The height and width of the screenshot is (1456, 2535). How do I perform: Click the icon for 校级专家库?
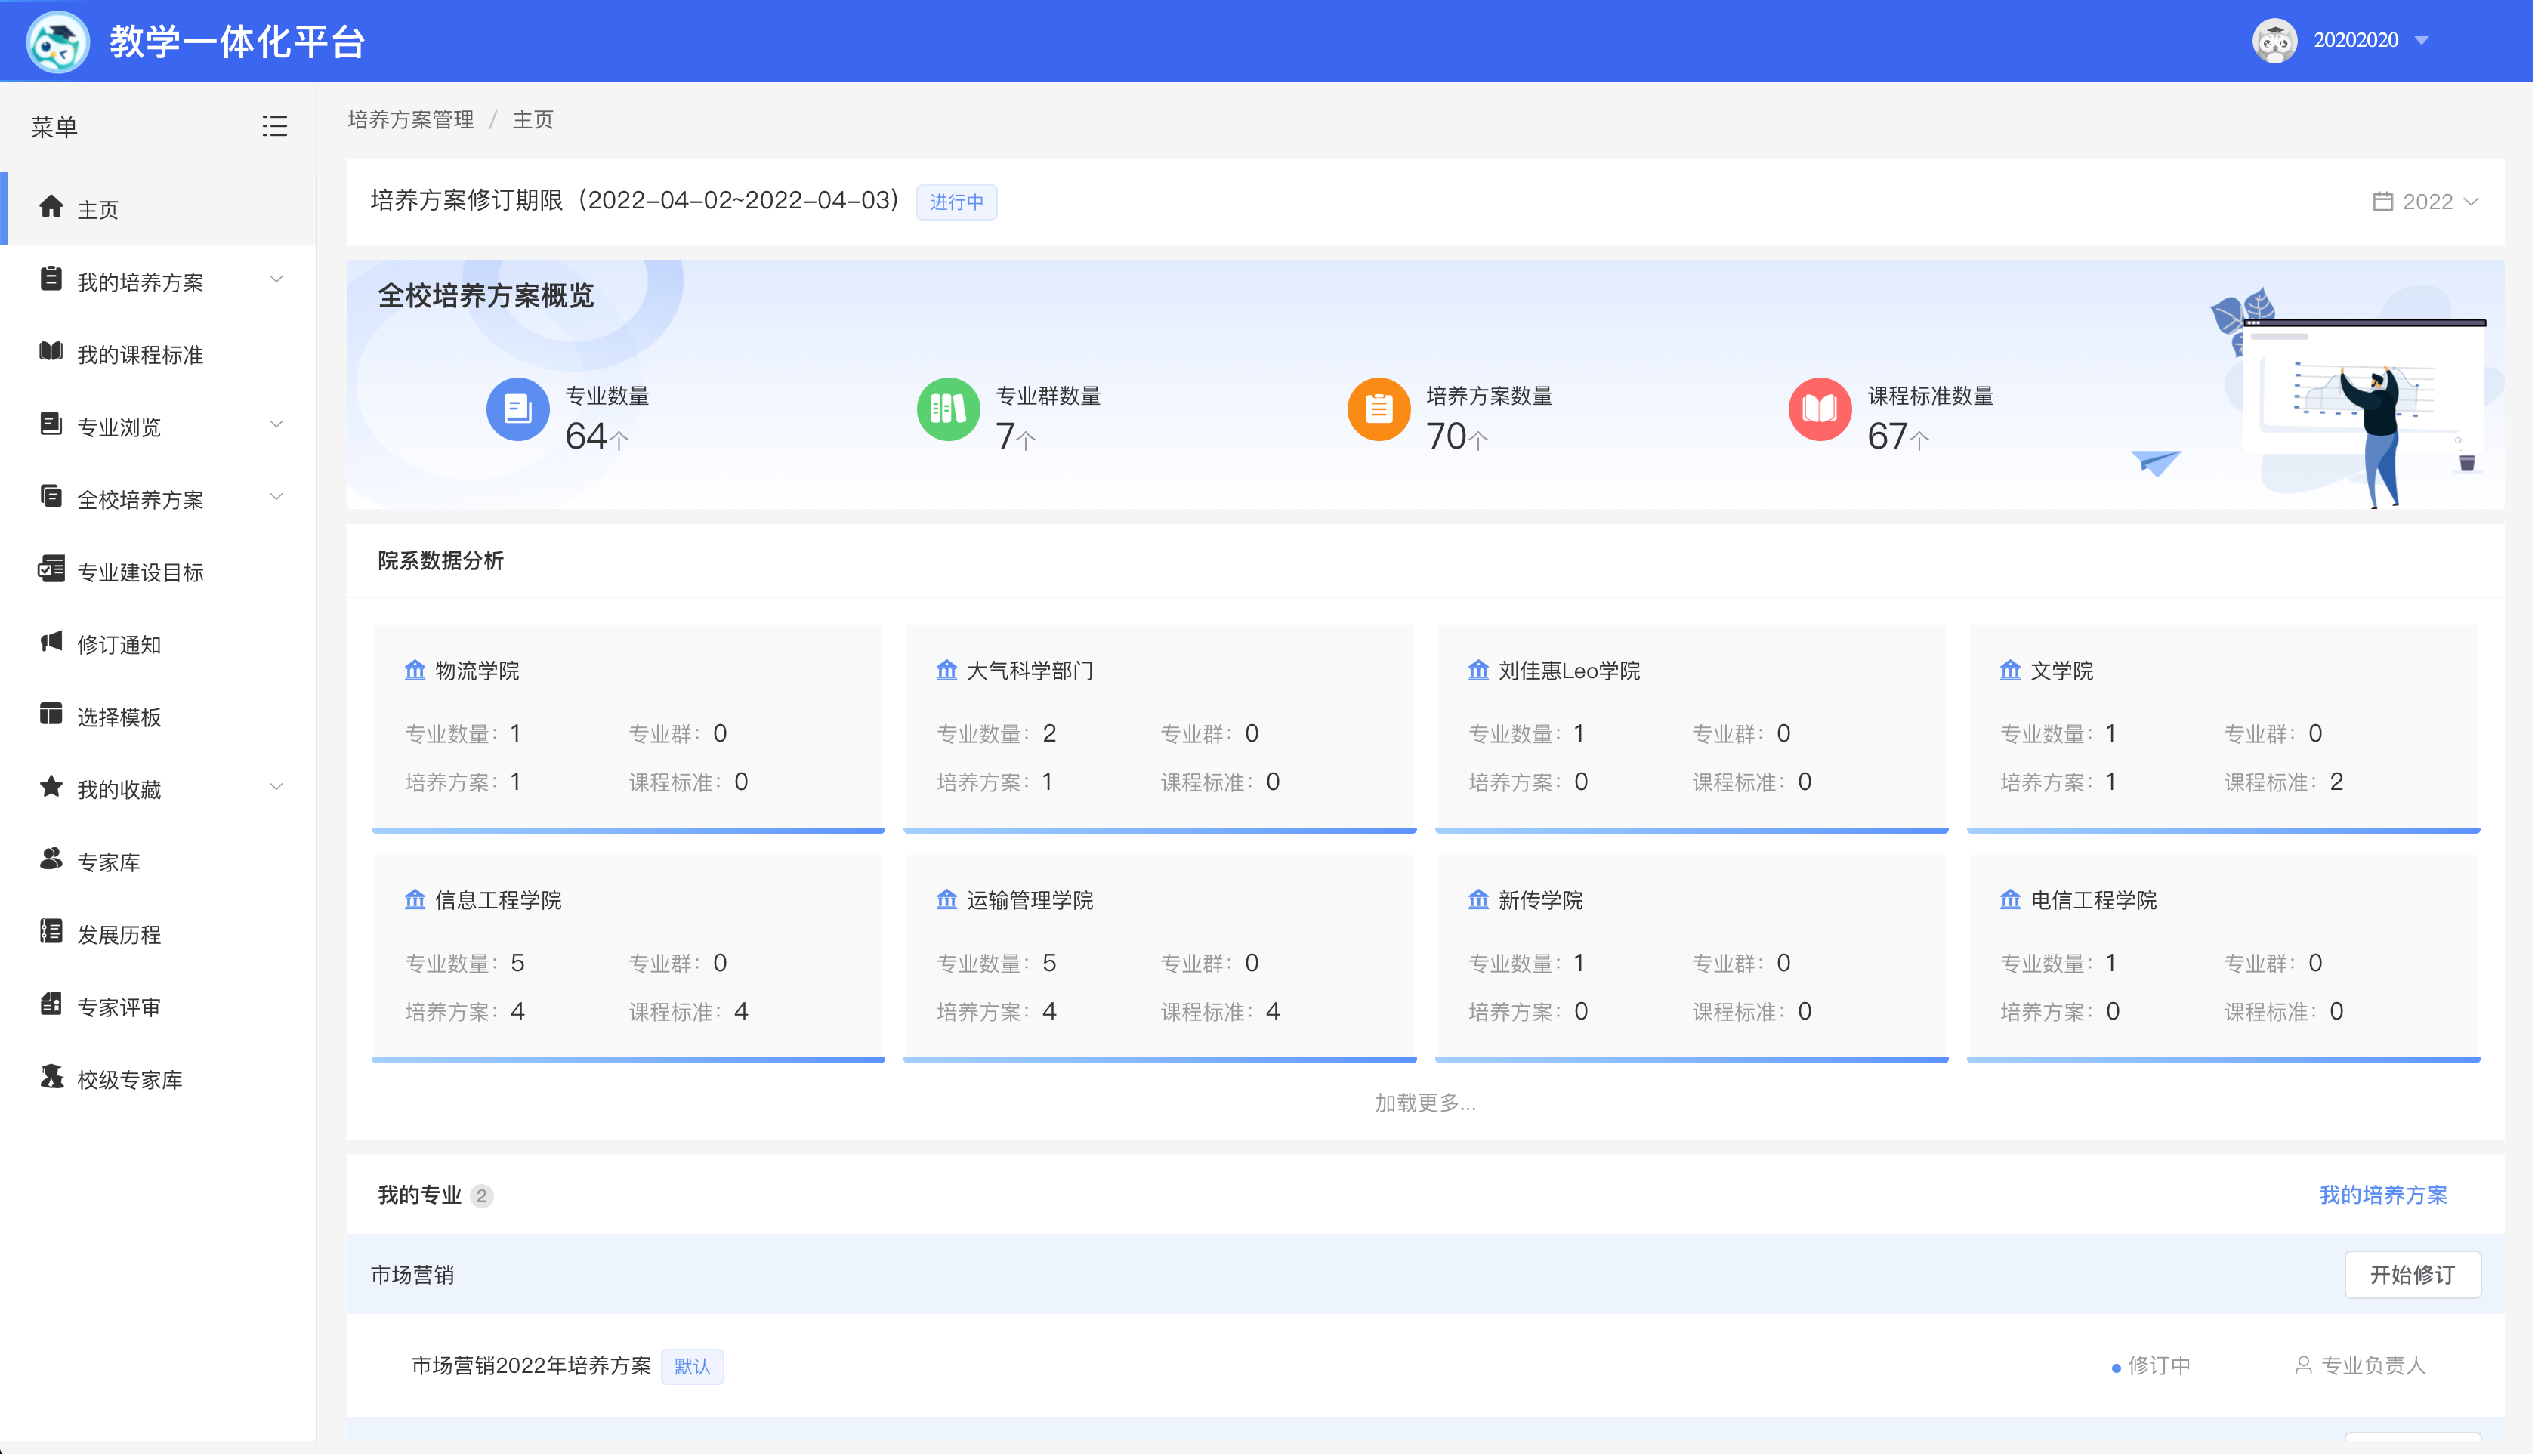[x=51, y=1077]
